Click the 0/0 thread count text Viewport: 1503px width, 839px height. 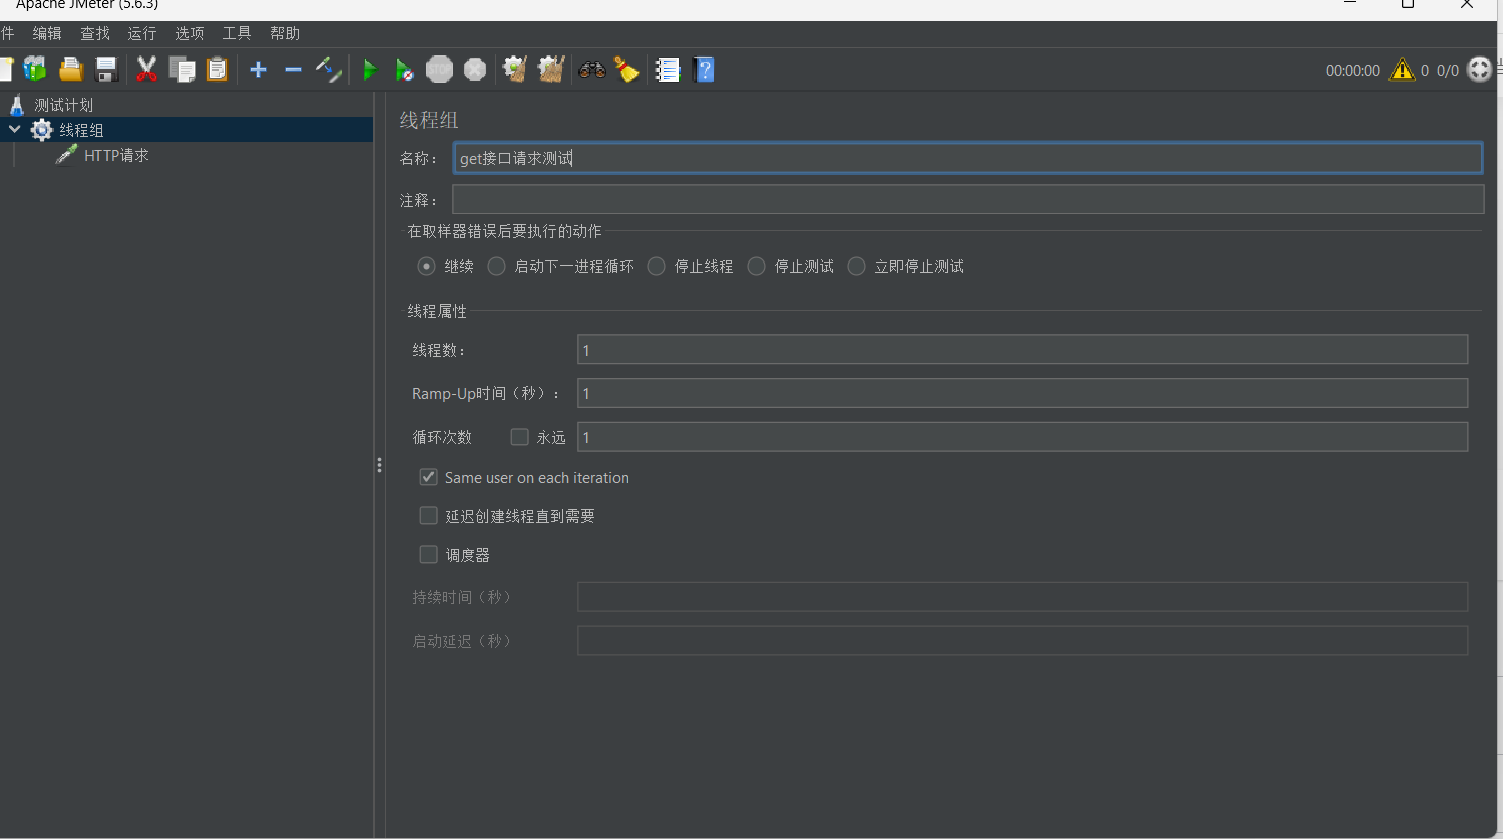[1448, 71]
